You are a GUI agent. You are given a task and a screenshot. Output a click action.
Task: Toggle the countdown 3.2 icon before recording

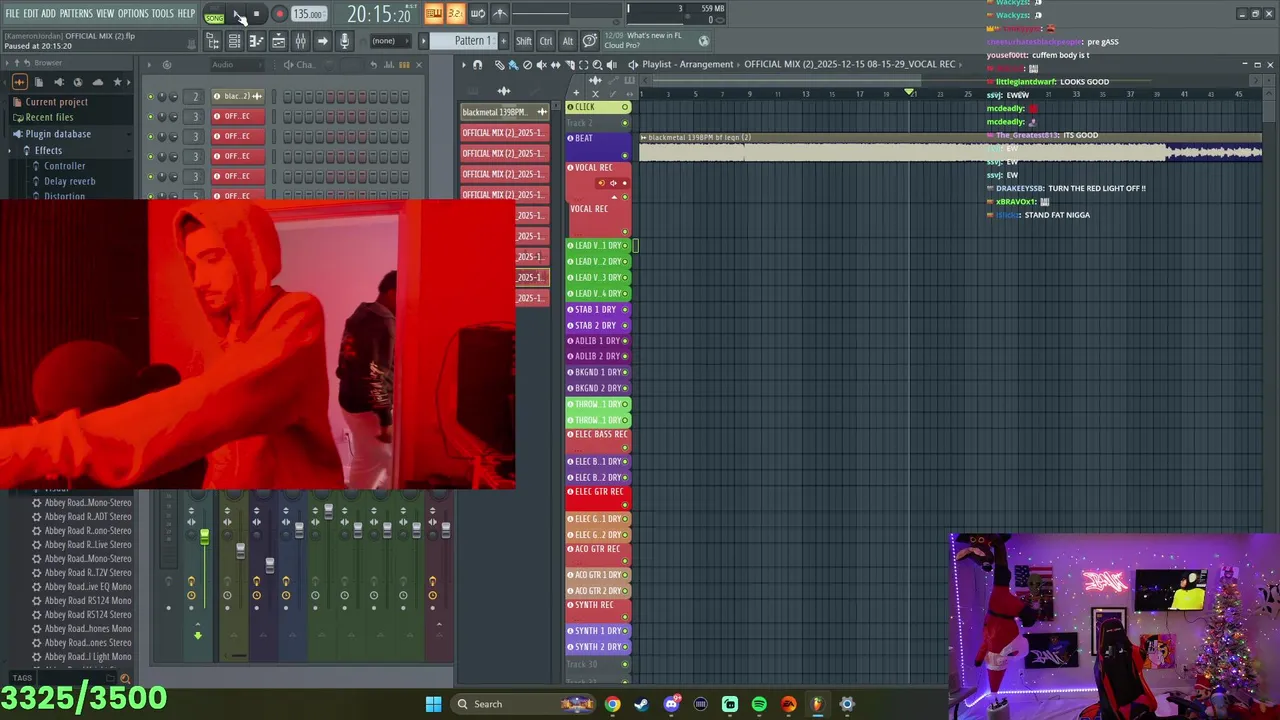pyautogui.click(x=455, y=13)
